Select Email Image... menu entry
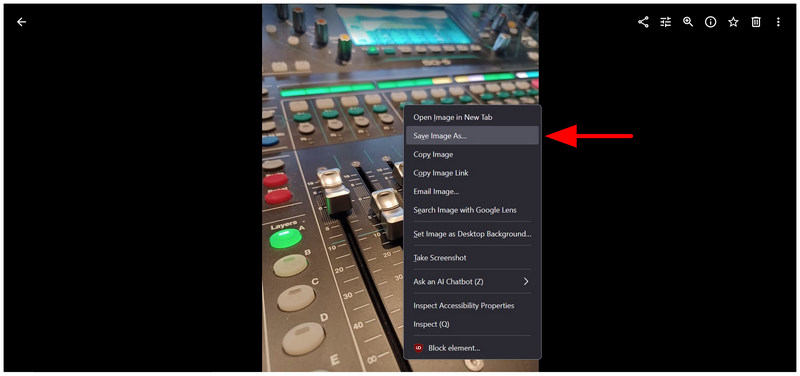 click(472, 191)
